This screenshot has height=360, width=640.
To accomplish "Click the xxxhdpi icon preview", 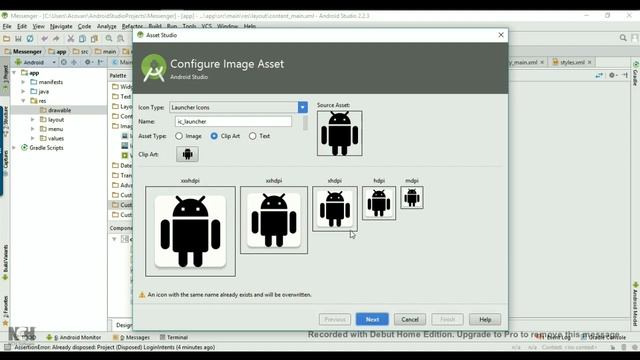I will [190, 231].
